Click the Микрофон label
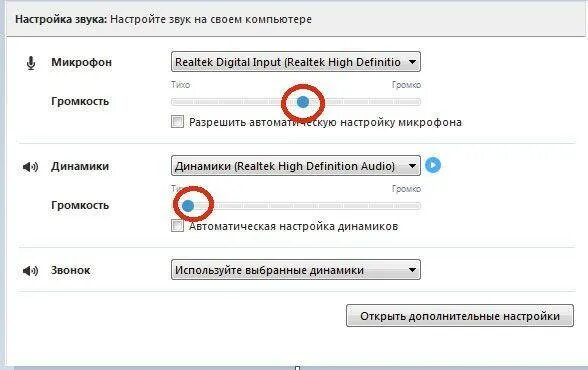The image size is (588, 370). (x=81, y=62)
